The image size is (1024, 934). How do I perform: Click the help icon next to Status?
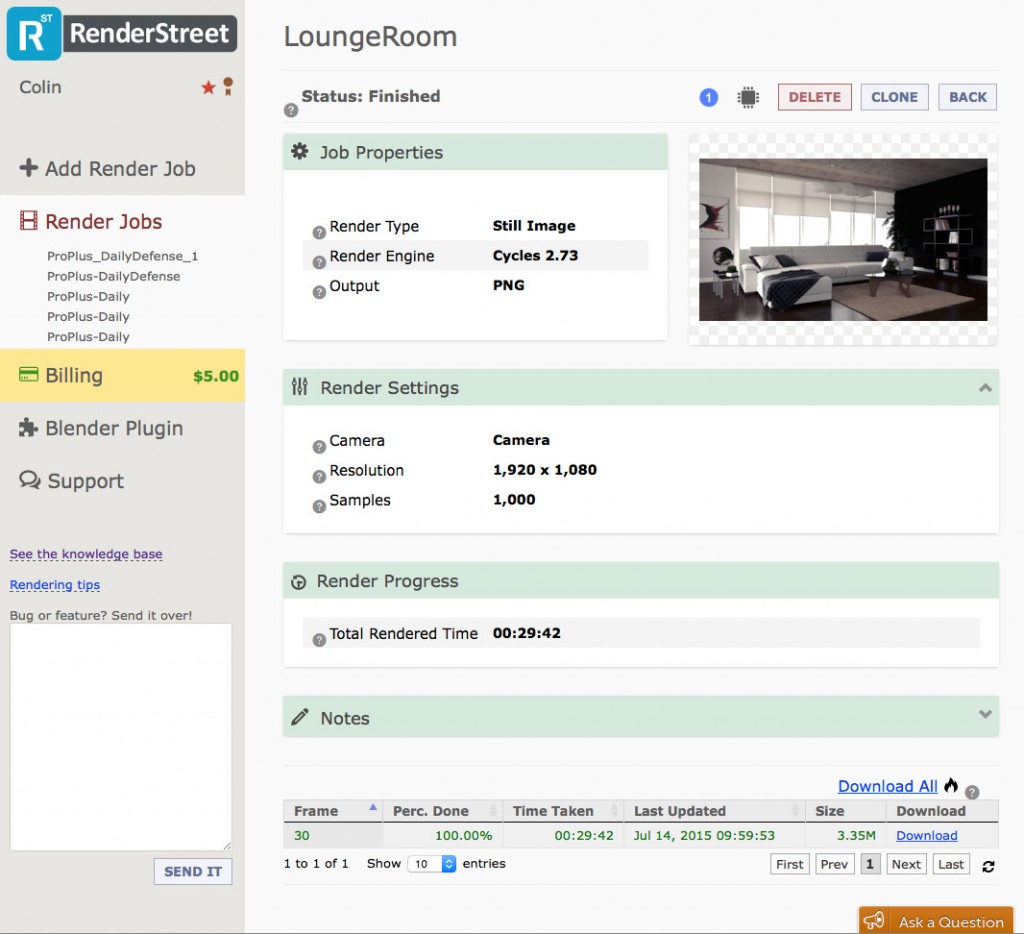point(291,110)
